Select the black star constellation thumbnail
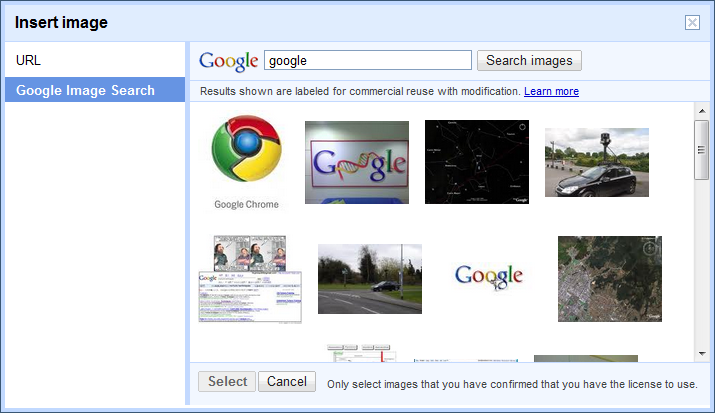This screenshot has width=715, height=413. pyautogui.click(x=477, y=162)
